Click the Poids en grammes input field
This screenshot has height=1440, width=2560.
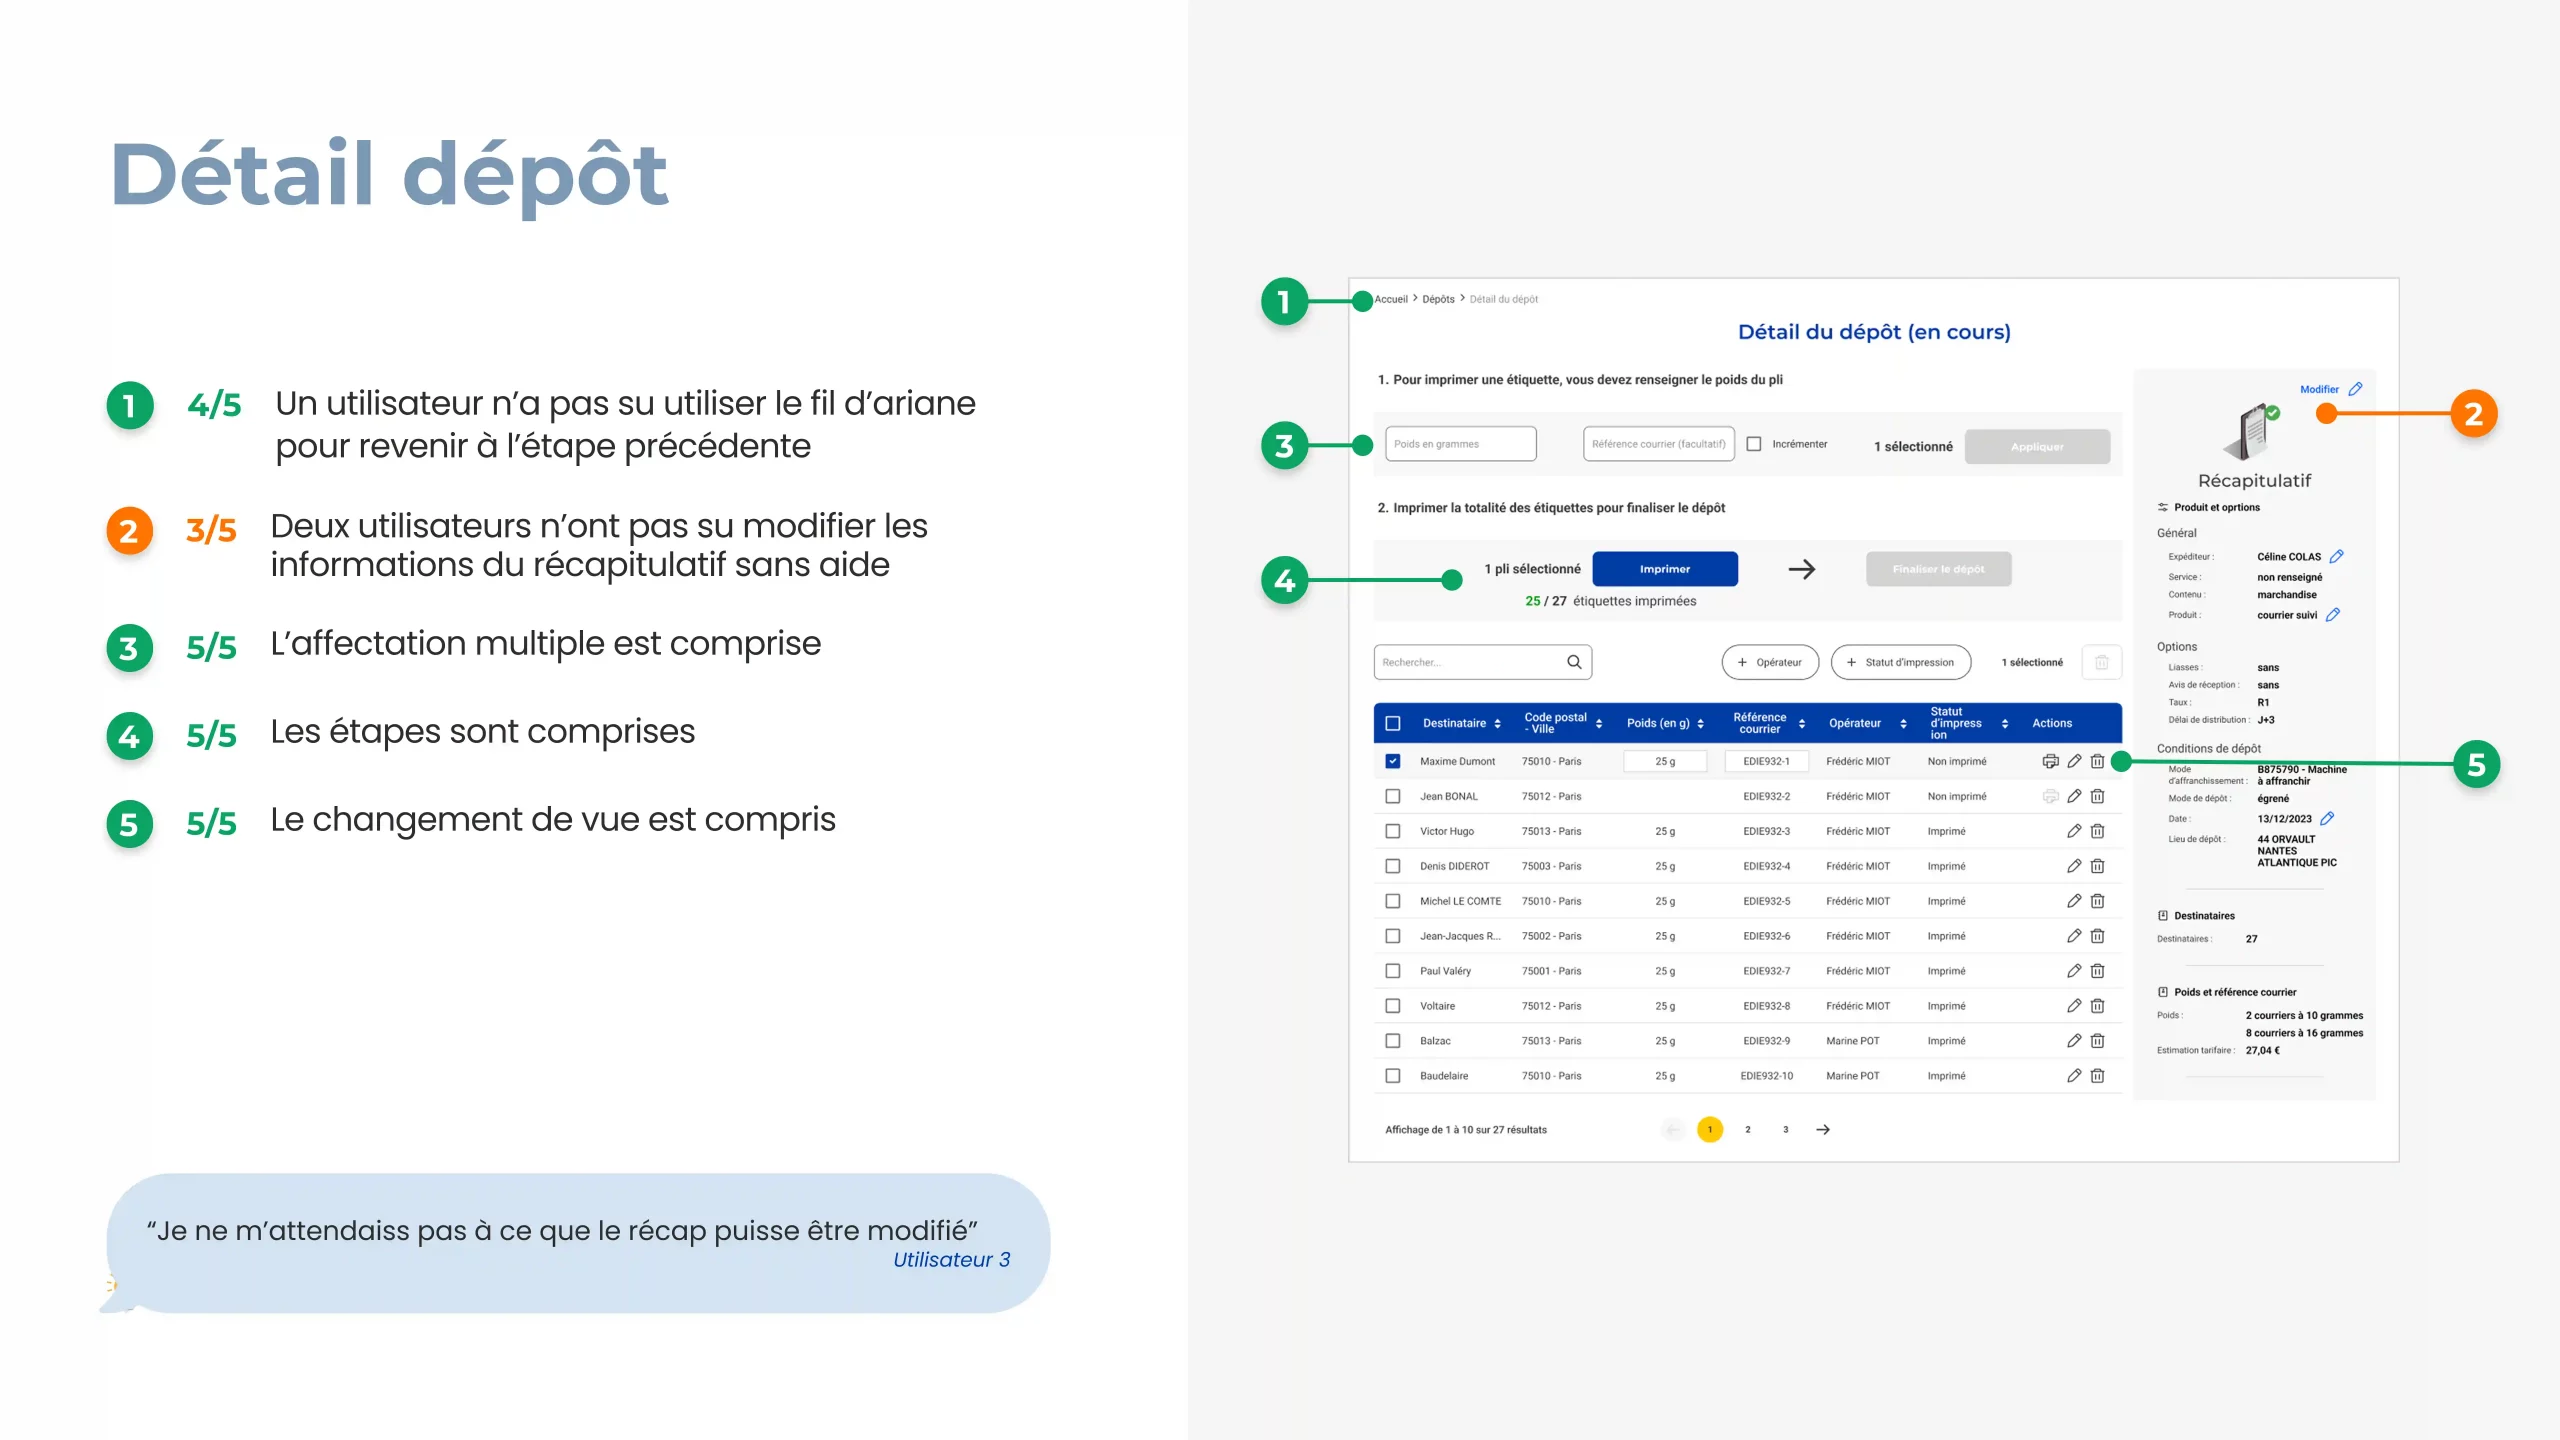(x=1460, y=444)
